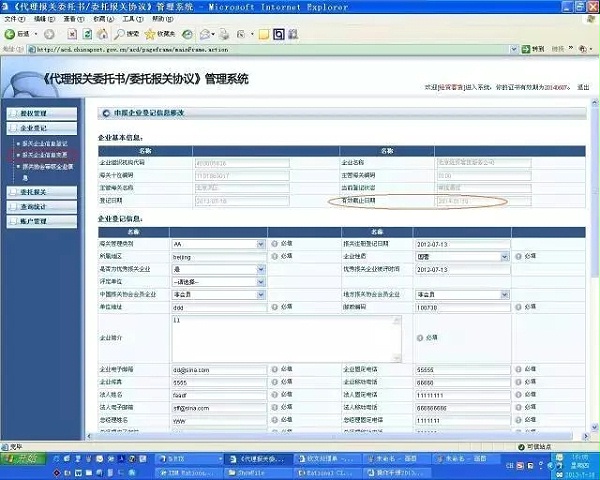Click the Print toolbar icon
This screenshot has width=600, height=480.
[225, 34]
